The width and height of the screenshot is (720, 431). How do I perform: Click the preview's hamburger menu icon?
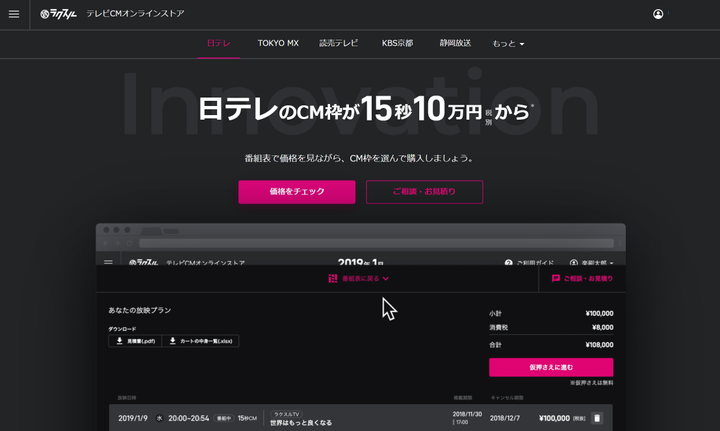coord(108,263)
